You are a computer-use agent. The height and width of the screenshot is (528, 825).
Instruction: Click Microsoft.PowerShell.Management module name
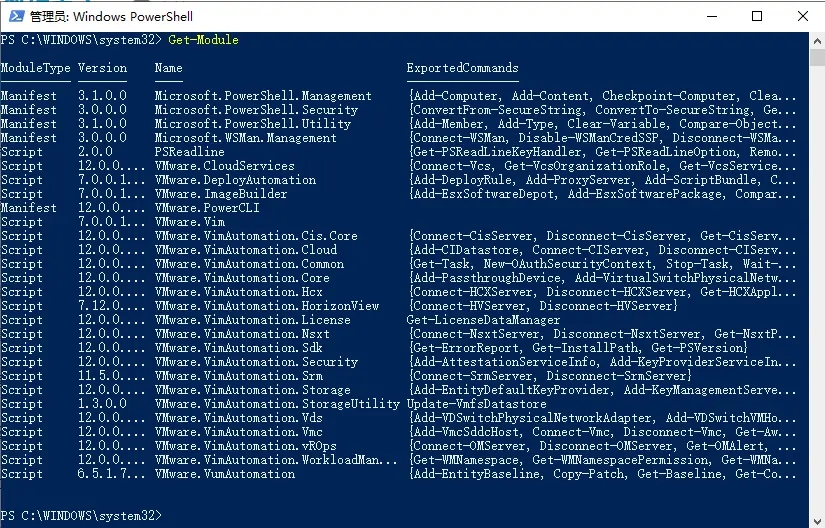(263, 96)
